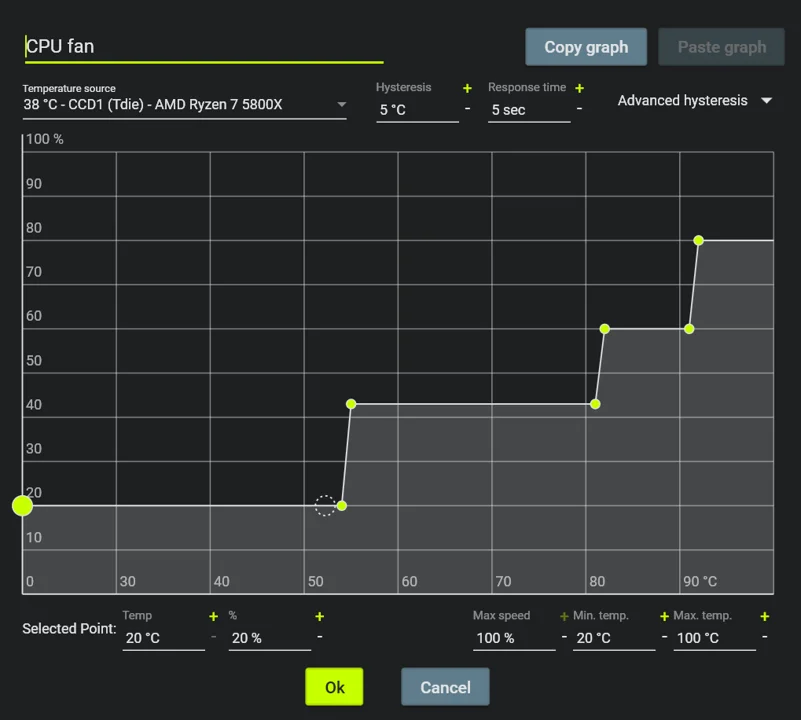Confirm changes with the Ok button
Image resolution: width=801 pixels, height=720 pixels.
pos(334,687)
